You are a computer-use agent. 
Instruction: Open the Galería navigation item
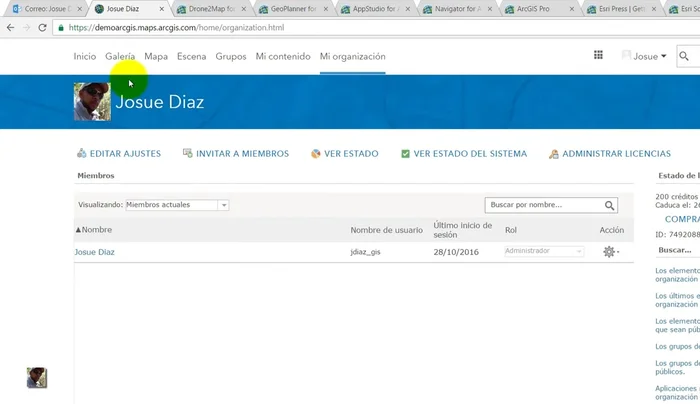tap(120, 57)
